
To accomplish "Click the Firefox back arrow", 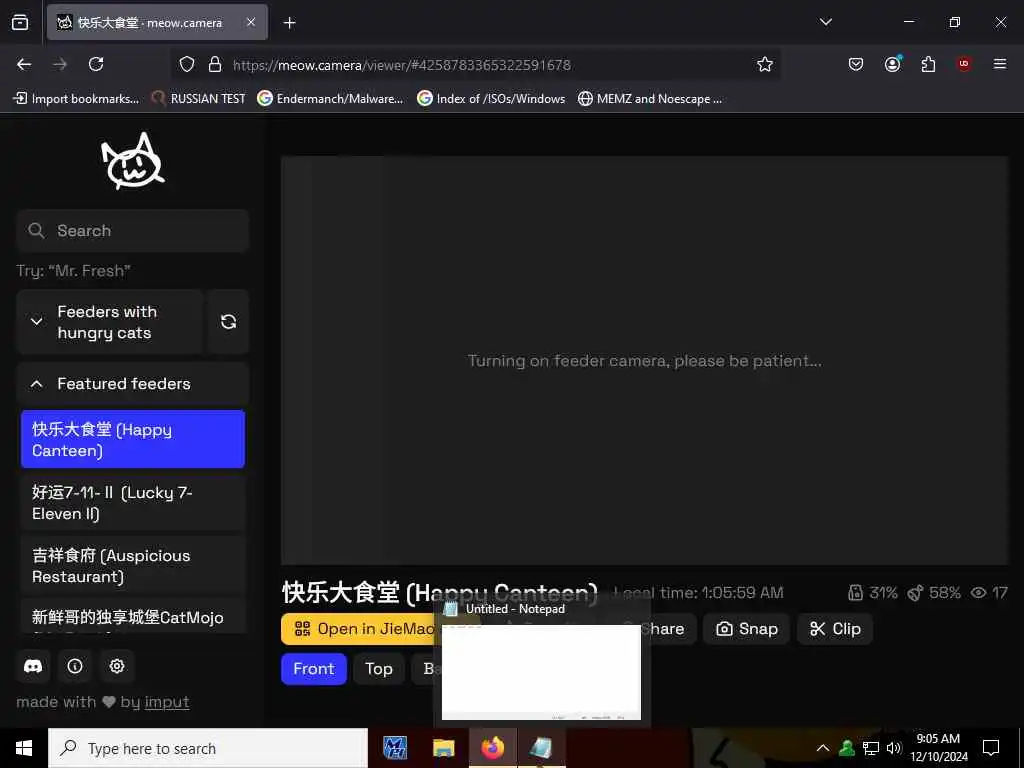I will (24, 64).
